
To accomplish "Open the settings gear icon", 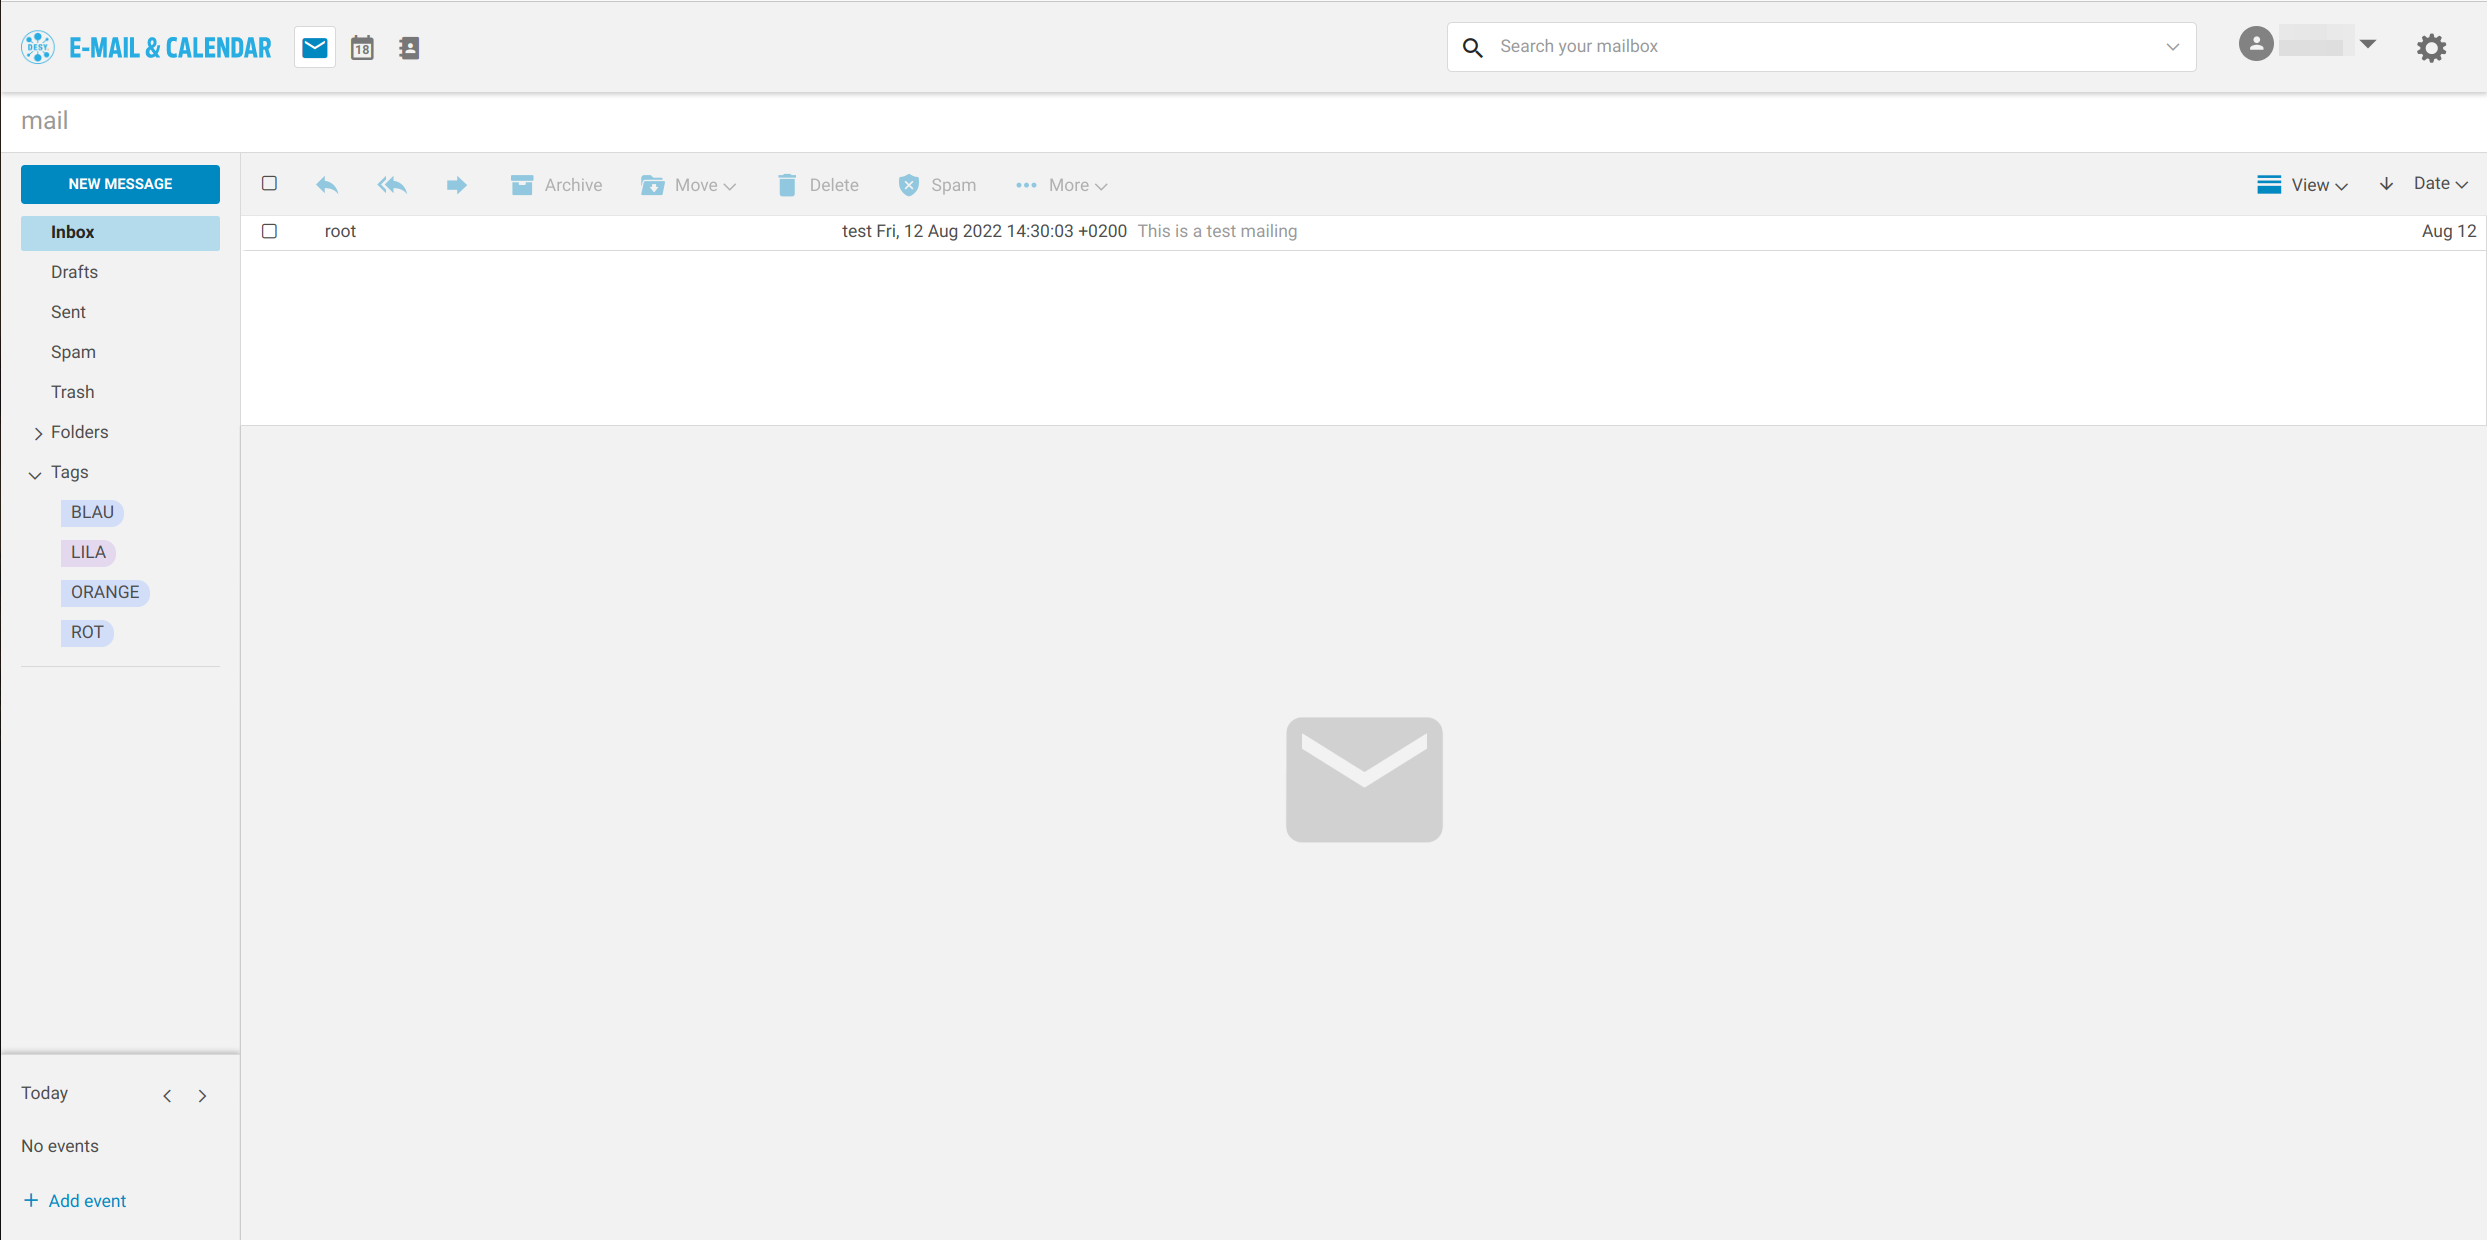I will click(x=2431, y=47).
